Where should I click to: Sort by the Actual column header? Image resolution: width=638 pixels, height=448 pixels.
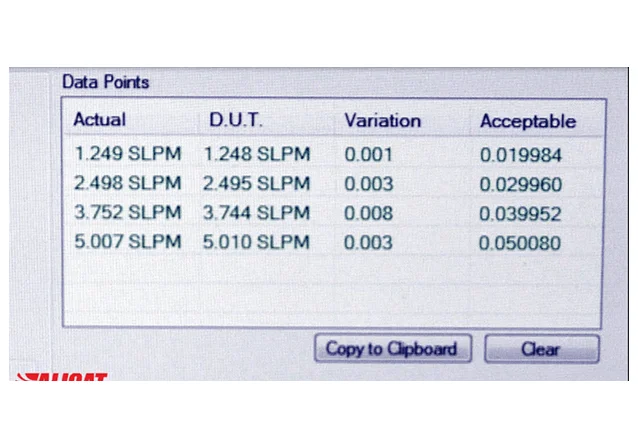100,120
